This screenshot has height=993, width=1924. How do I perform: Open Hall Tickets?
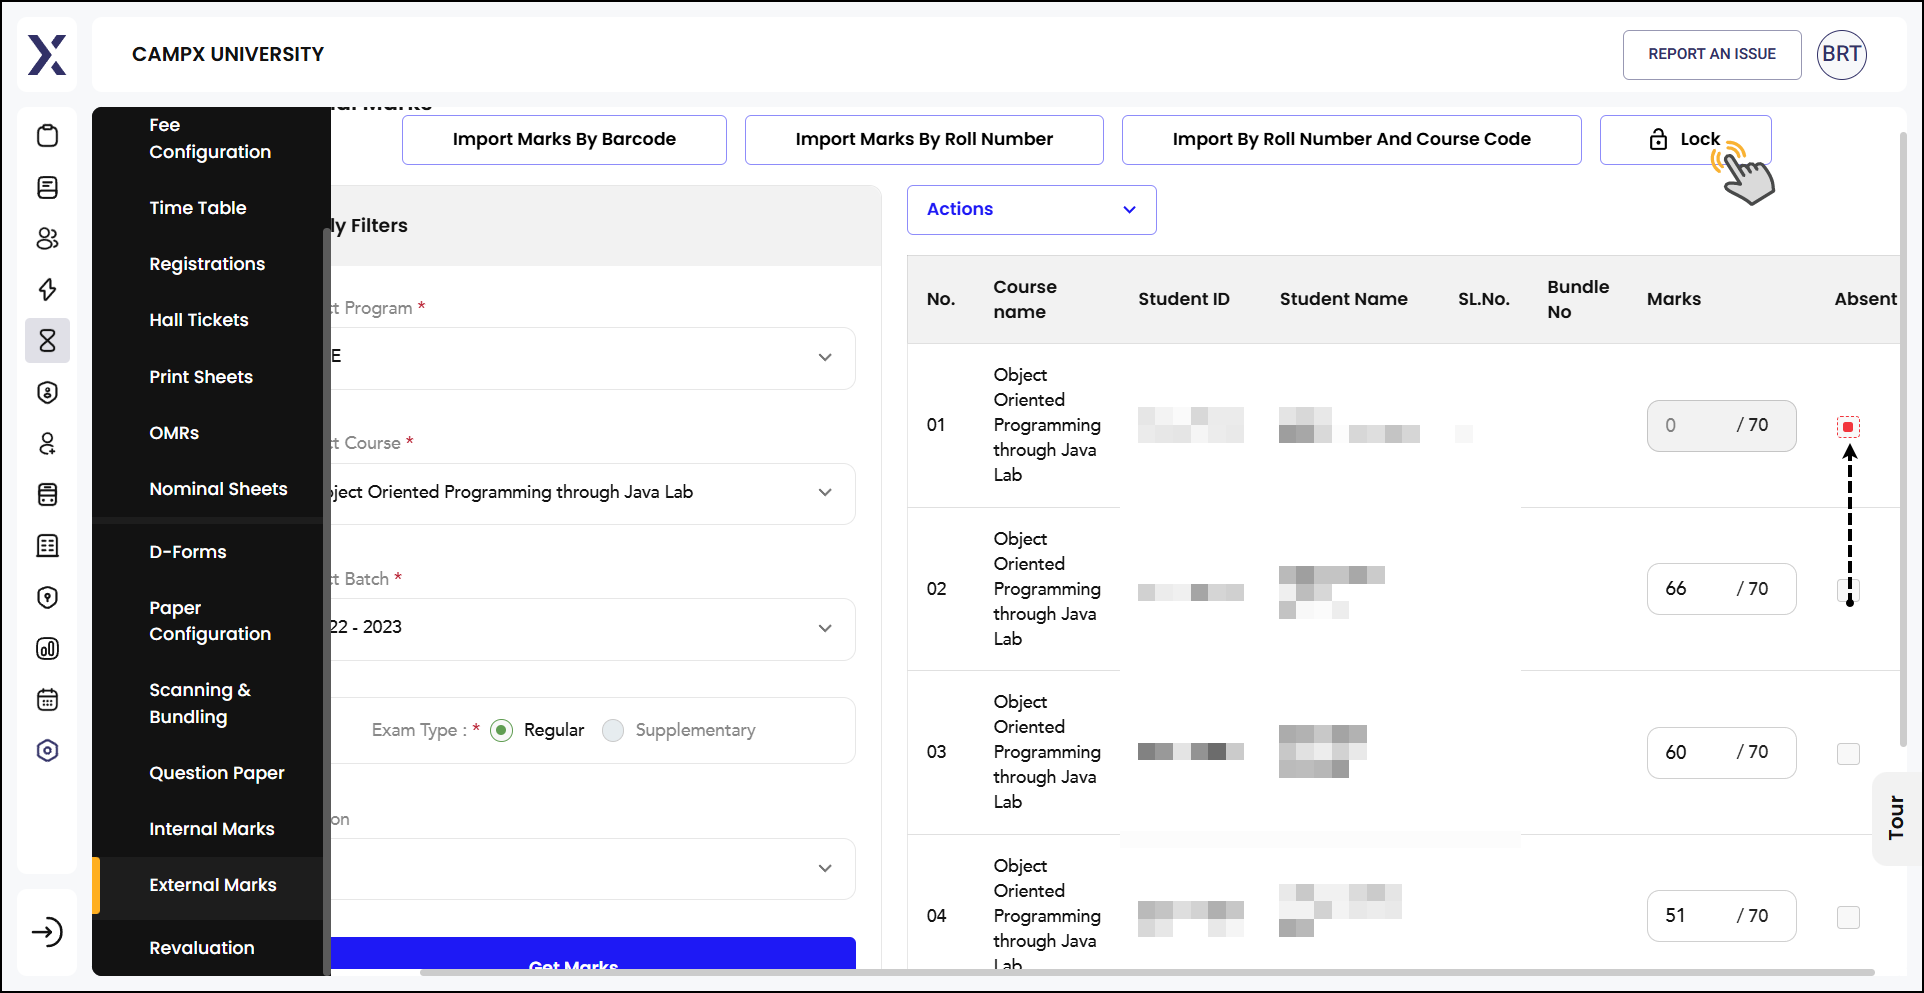(x=199, y=320)
